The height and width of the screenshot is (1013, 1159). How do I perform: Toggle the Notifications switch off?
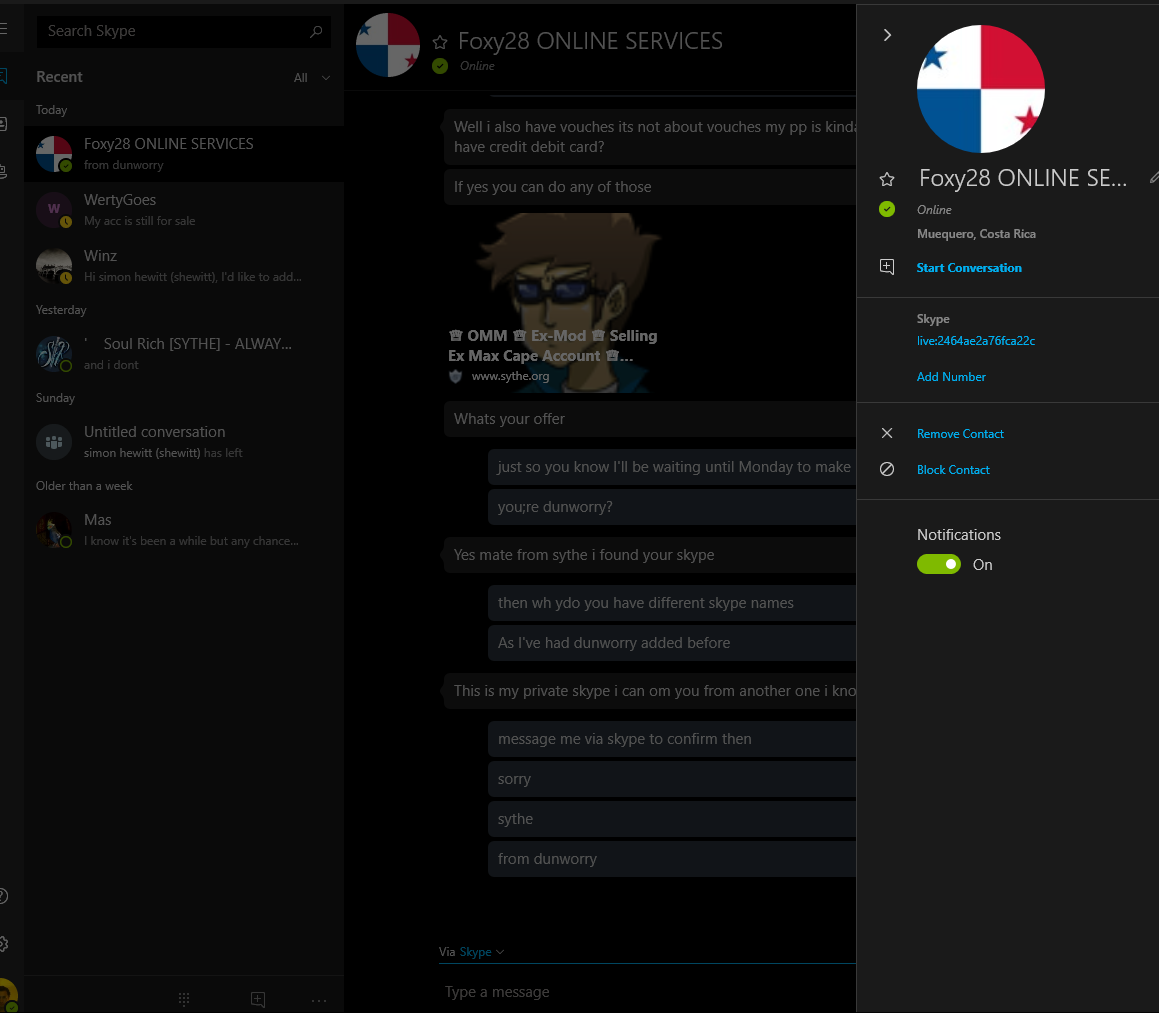click(939, 564)
